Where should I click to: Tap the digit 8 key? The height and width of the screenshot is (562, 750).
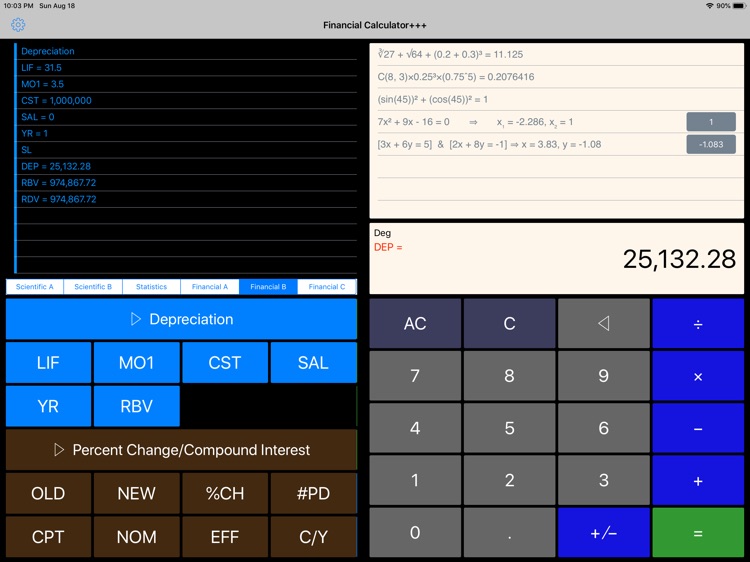[509, 376]
